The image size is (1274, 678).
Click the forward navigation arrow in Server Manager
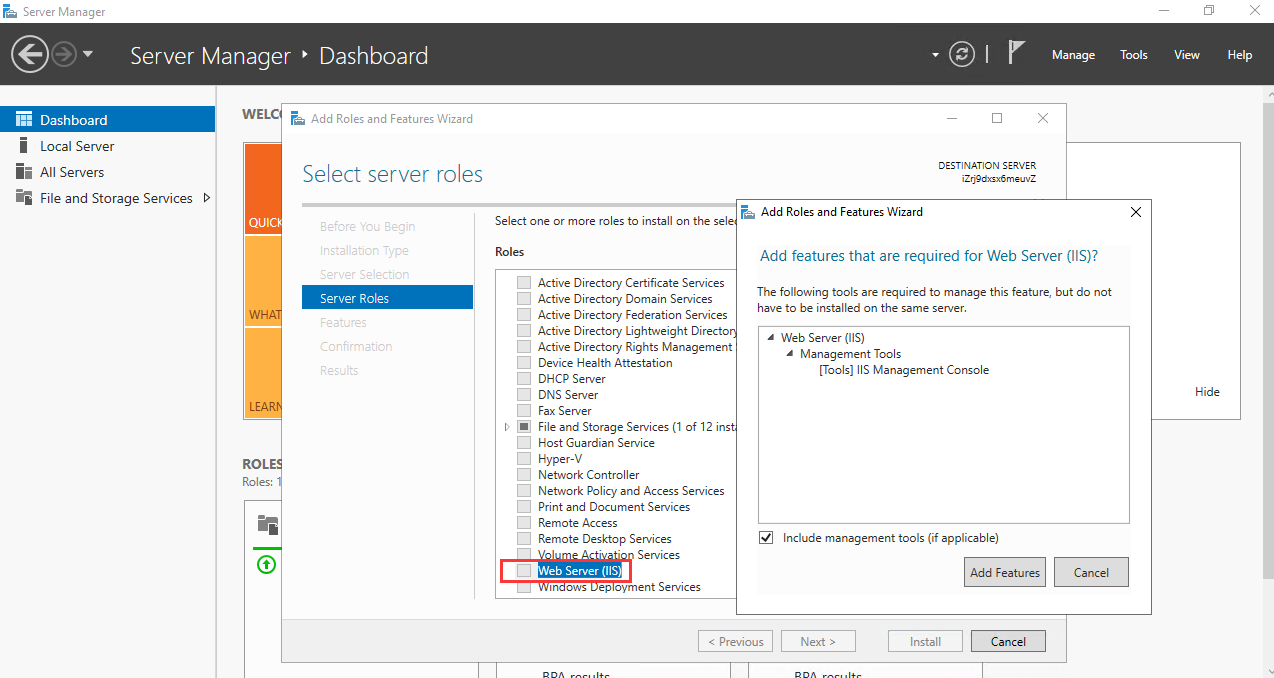click(x=63, y=54)
